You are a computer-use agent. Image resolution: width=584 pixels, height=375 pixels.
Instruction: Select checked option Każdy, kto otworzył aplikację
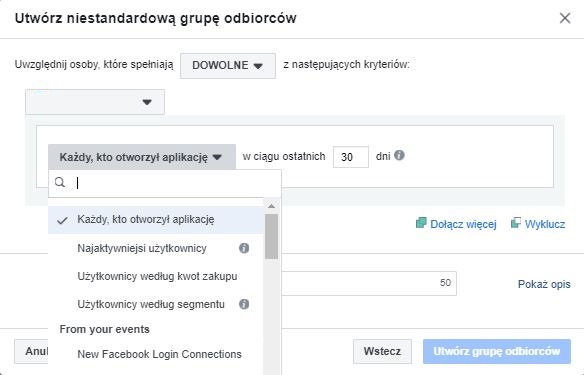click(156, 220)
